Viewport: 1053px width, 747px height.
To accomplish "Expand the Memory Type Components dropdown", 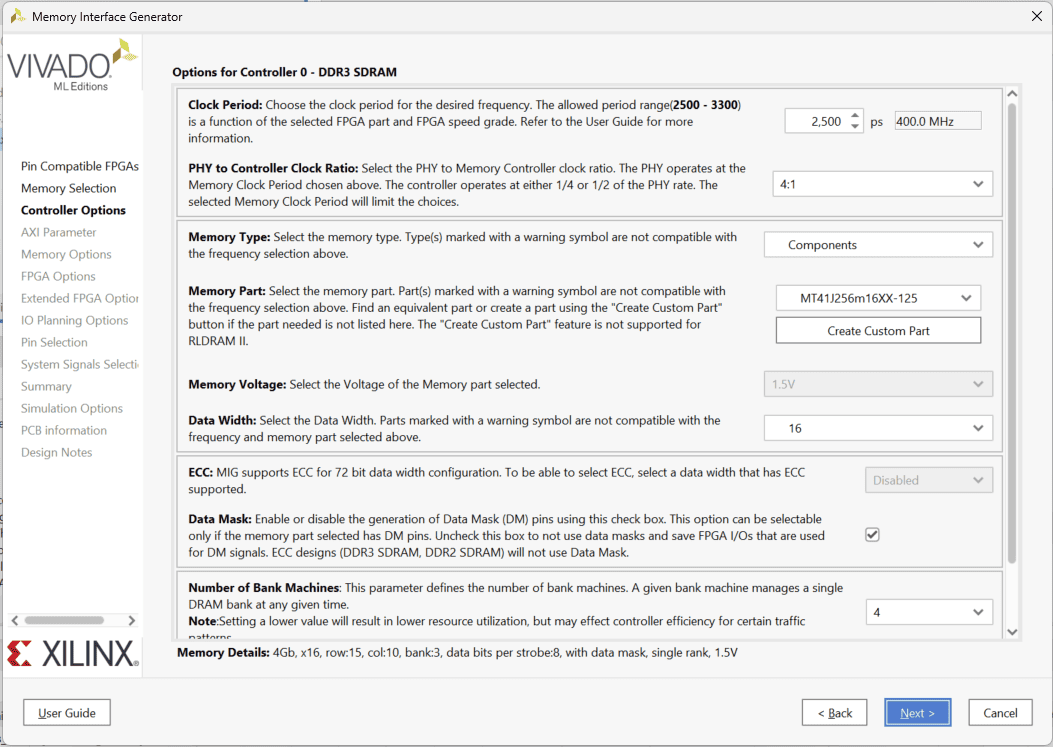I will pyautogui.click(x=878, y=245).
